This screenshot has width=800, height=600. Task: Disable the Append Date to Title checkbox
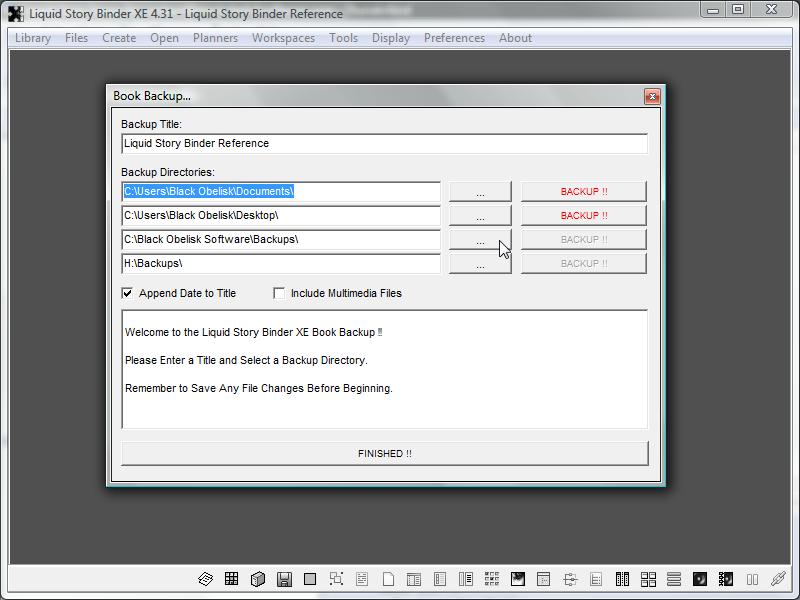click(x=128, y=293)
